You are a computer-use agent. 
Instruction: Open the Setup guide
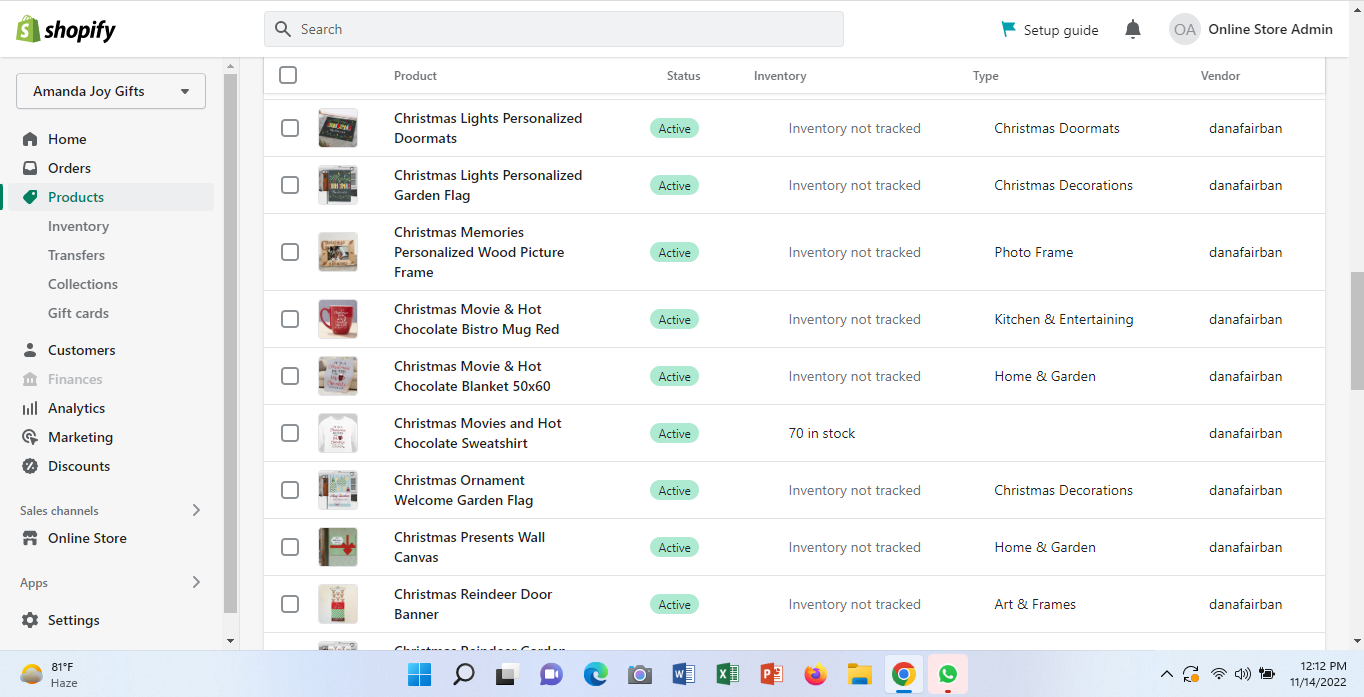pyautogui.click(x=1050, y=30)
